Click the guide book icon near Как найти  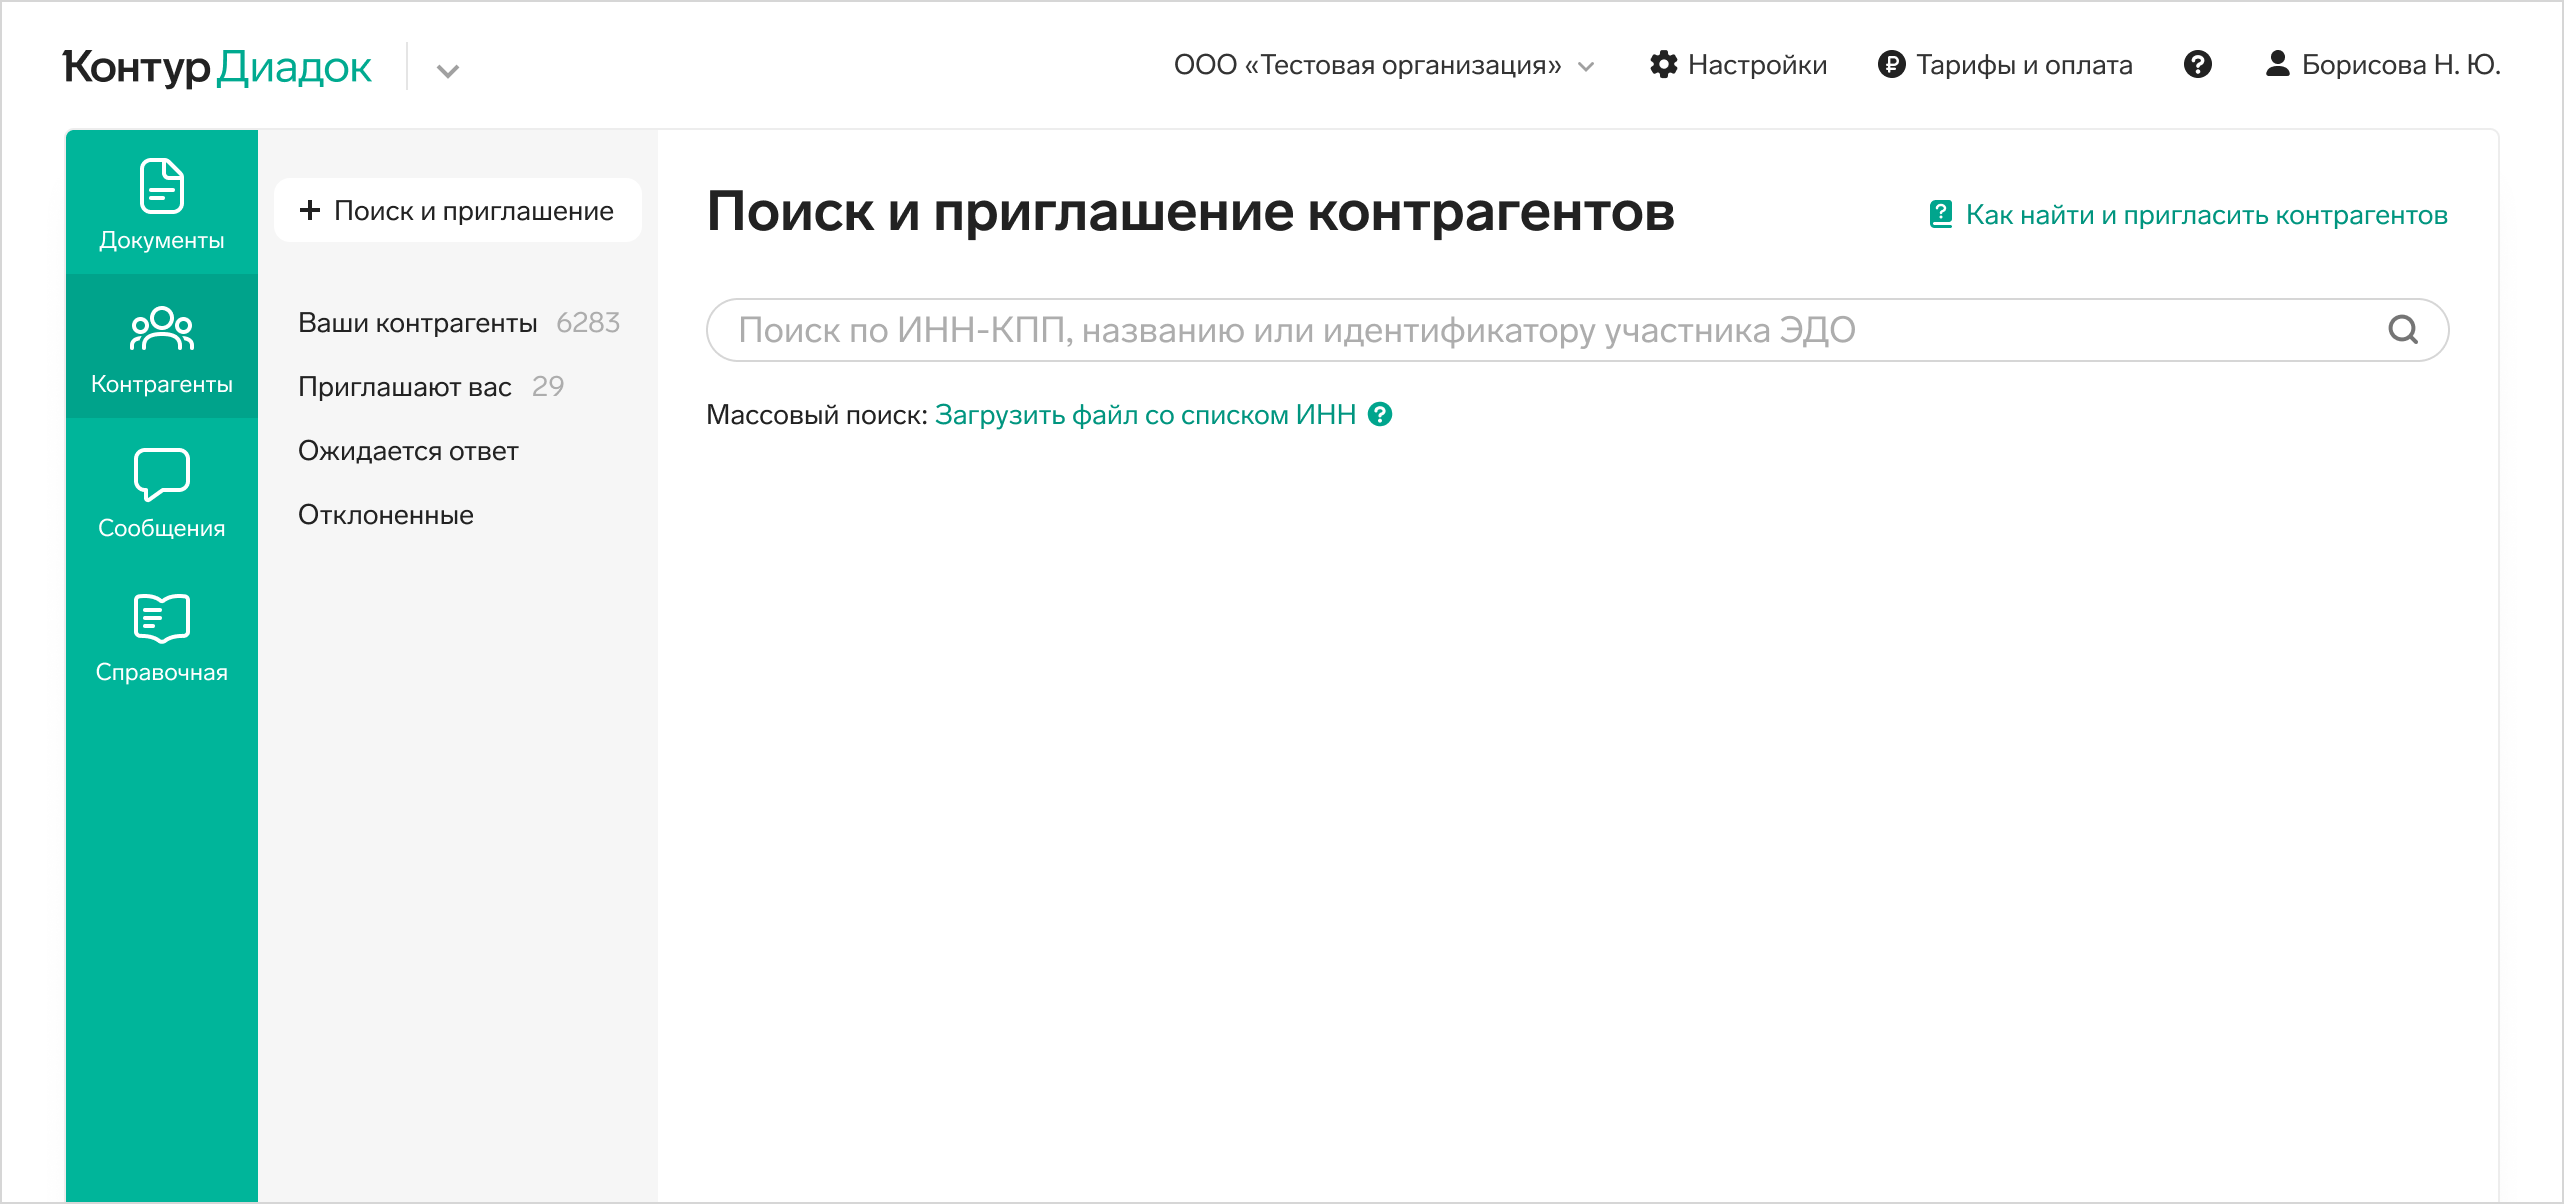(1941, 214)
